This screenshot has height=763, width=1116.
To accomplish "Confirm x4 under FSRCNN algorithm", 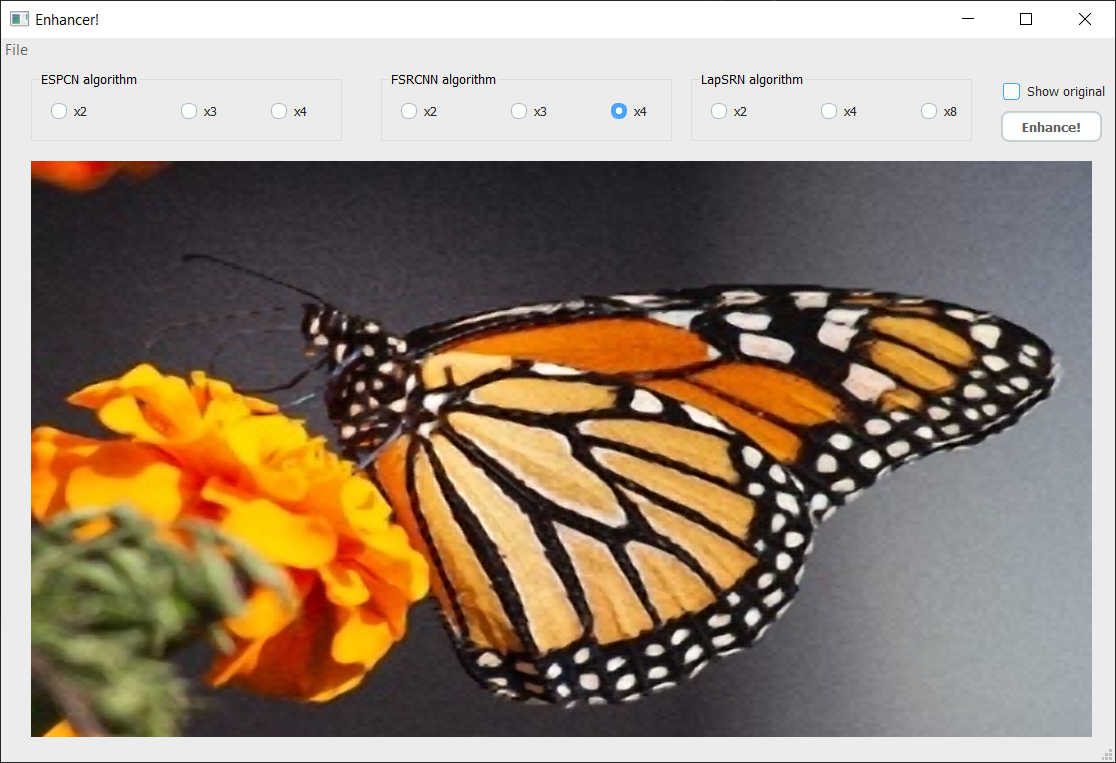I will 619,111.
